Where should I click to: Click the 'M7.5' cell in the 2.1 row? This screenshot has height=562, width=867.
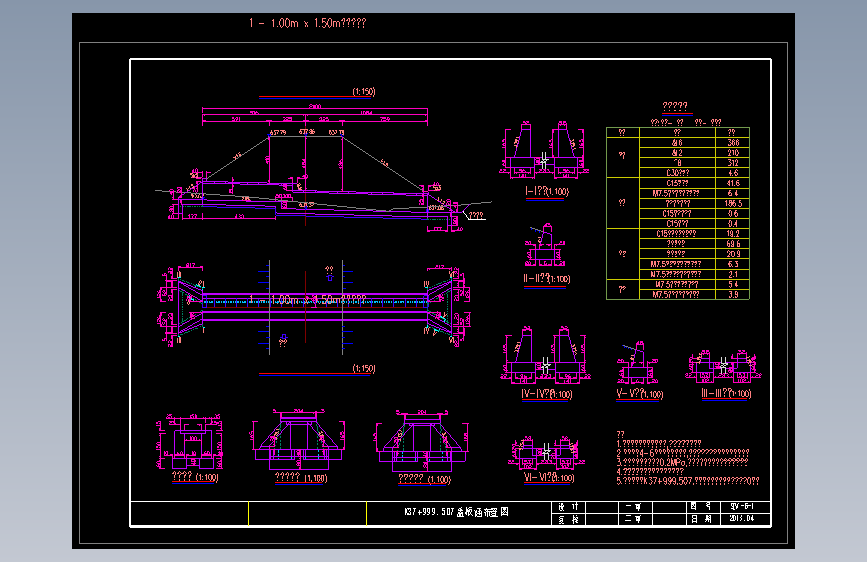[x=677, y=274]
